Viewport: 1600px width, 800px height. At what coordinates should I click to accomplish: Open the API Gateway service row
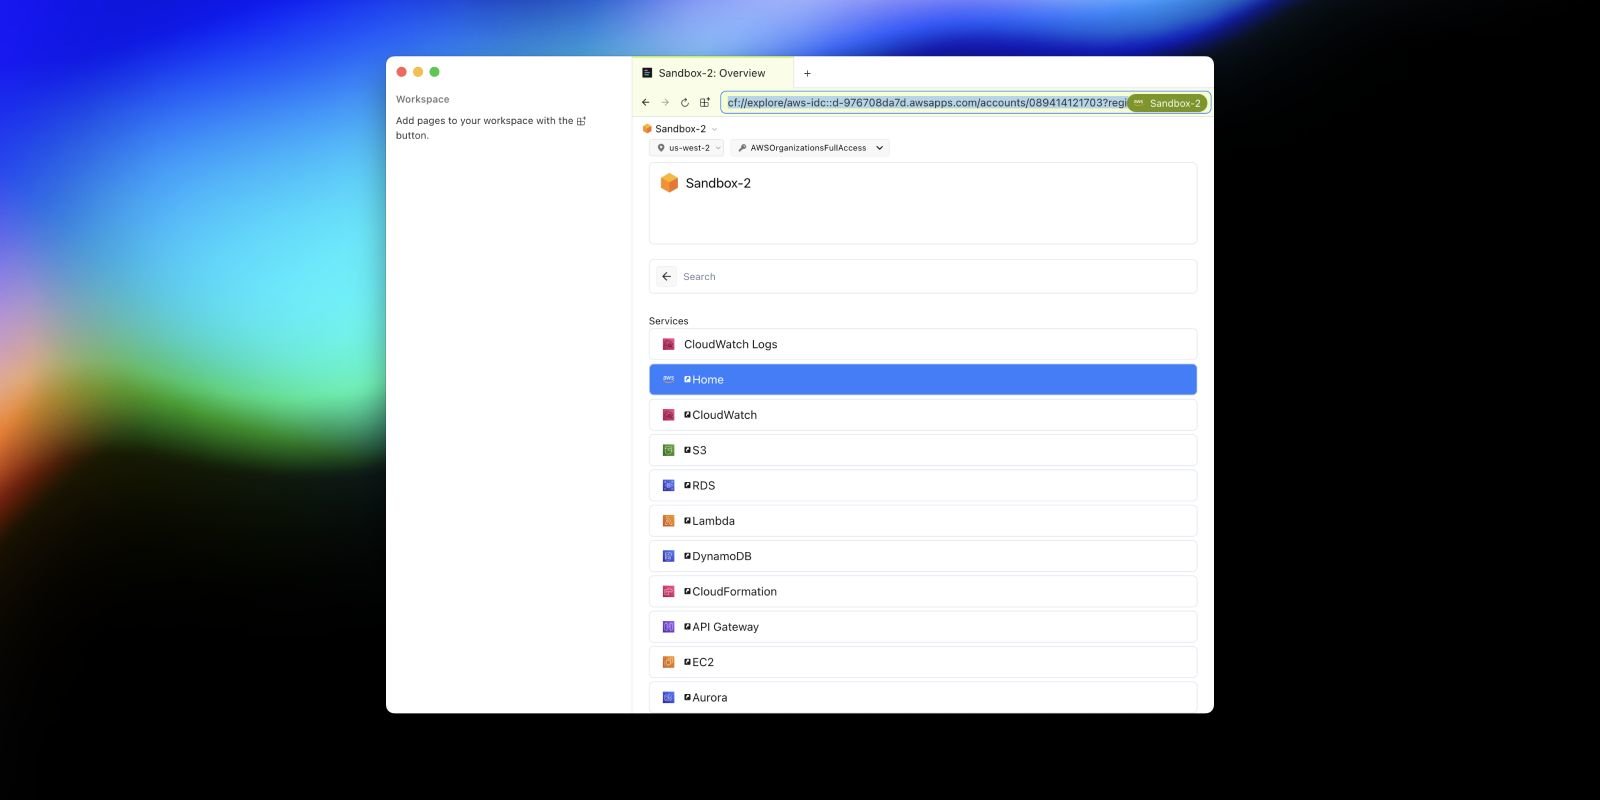coord(923,627)
